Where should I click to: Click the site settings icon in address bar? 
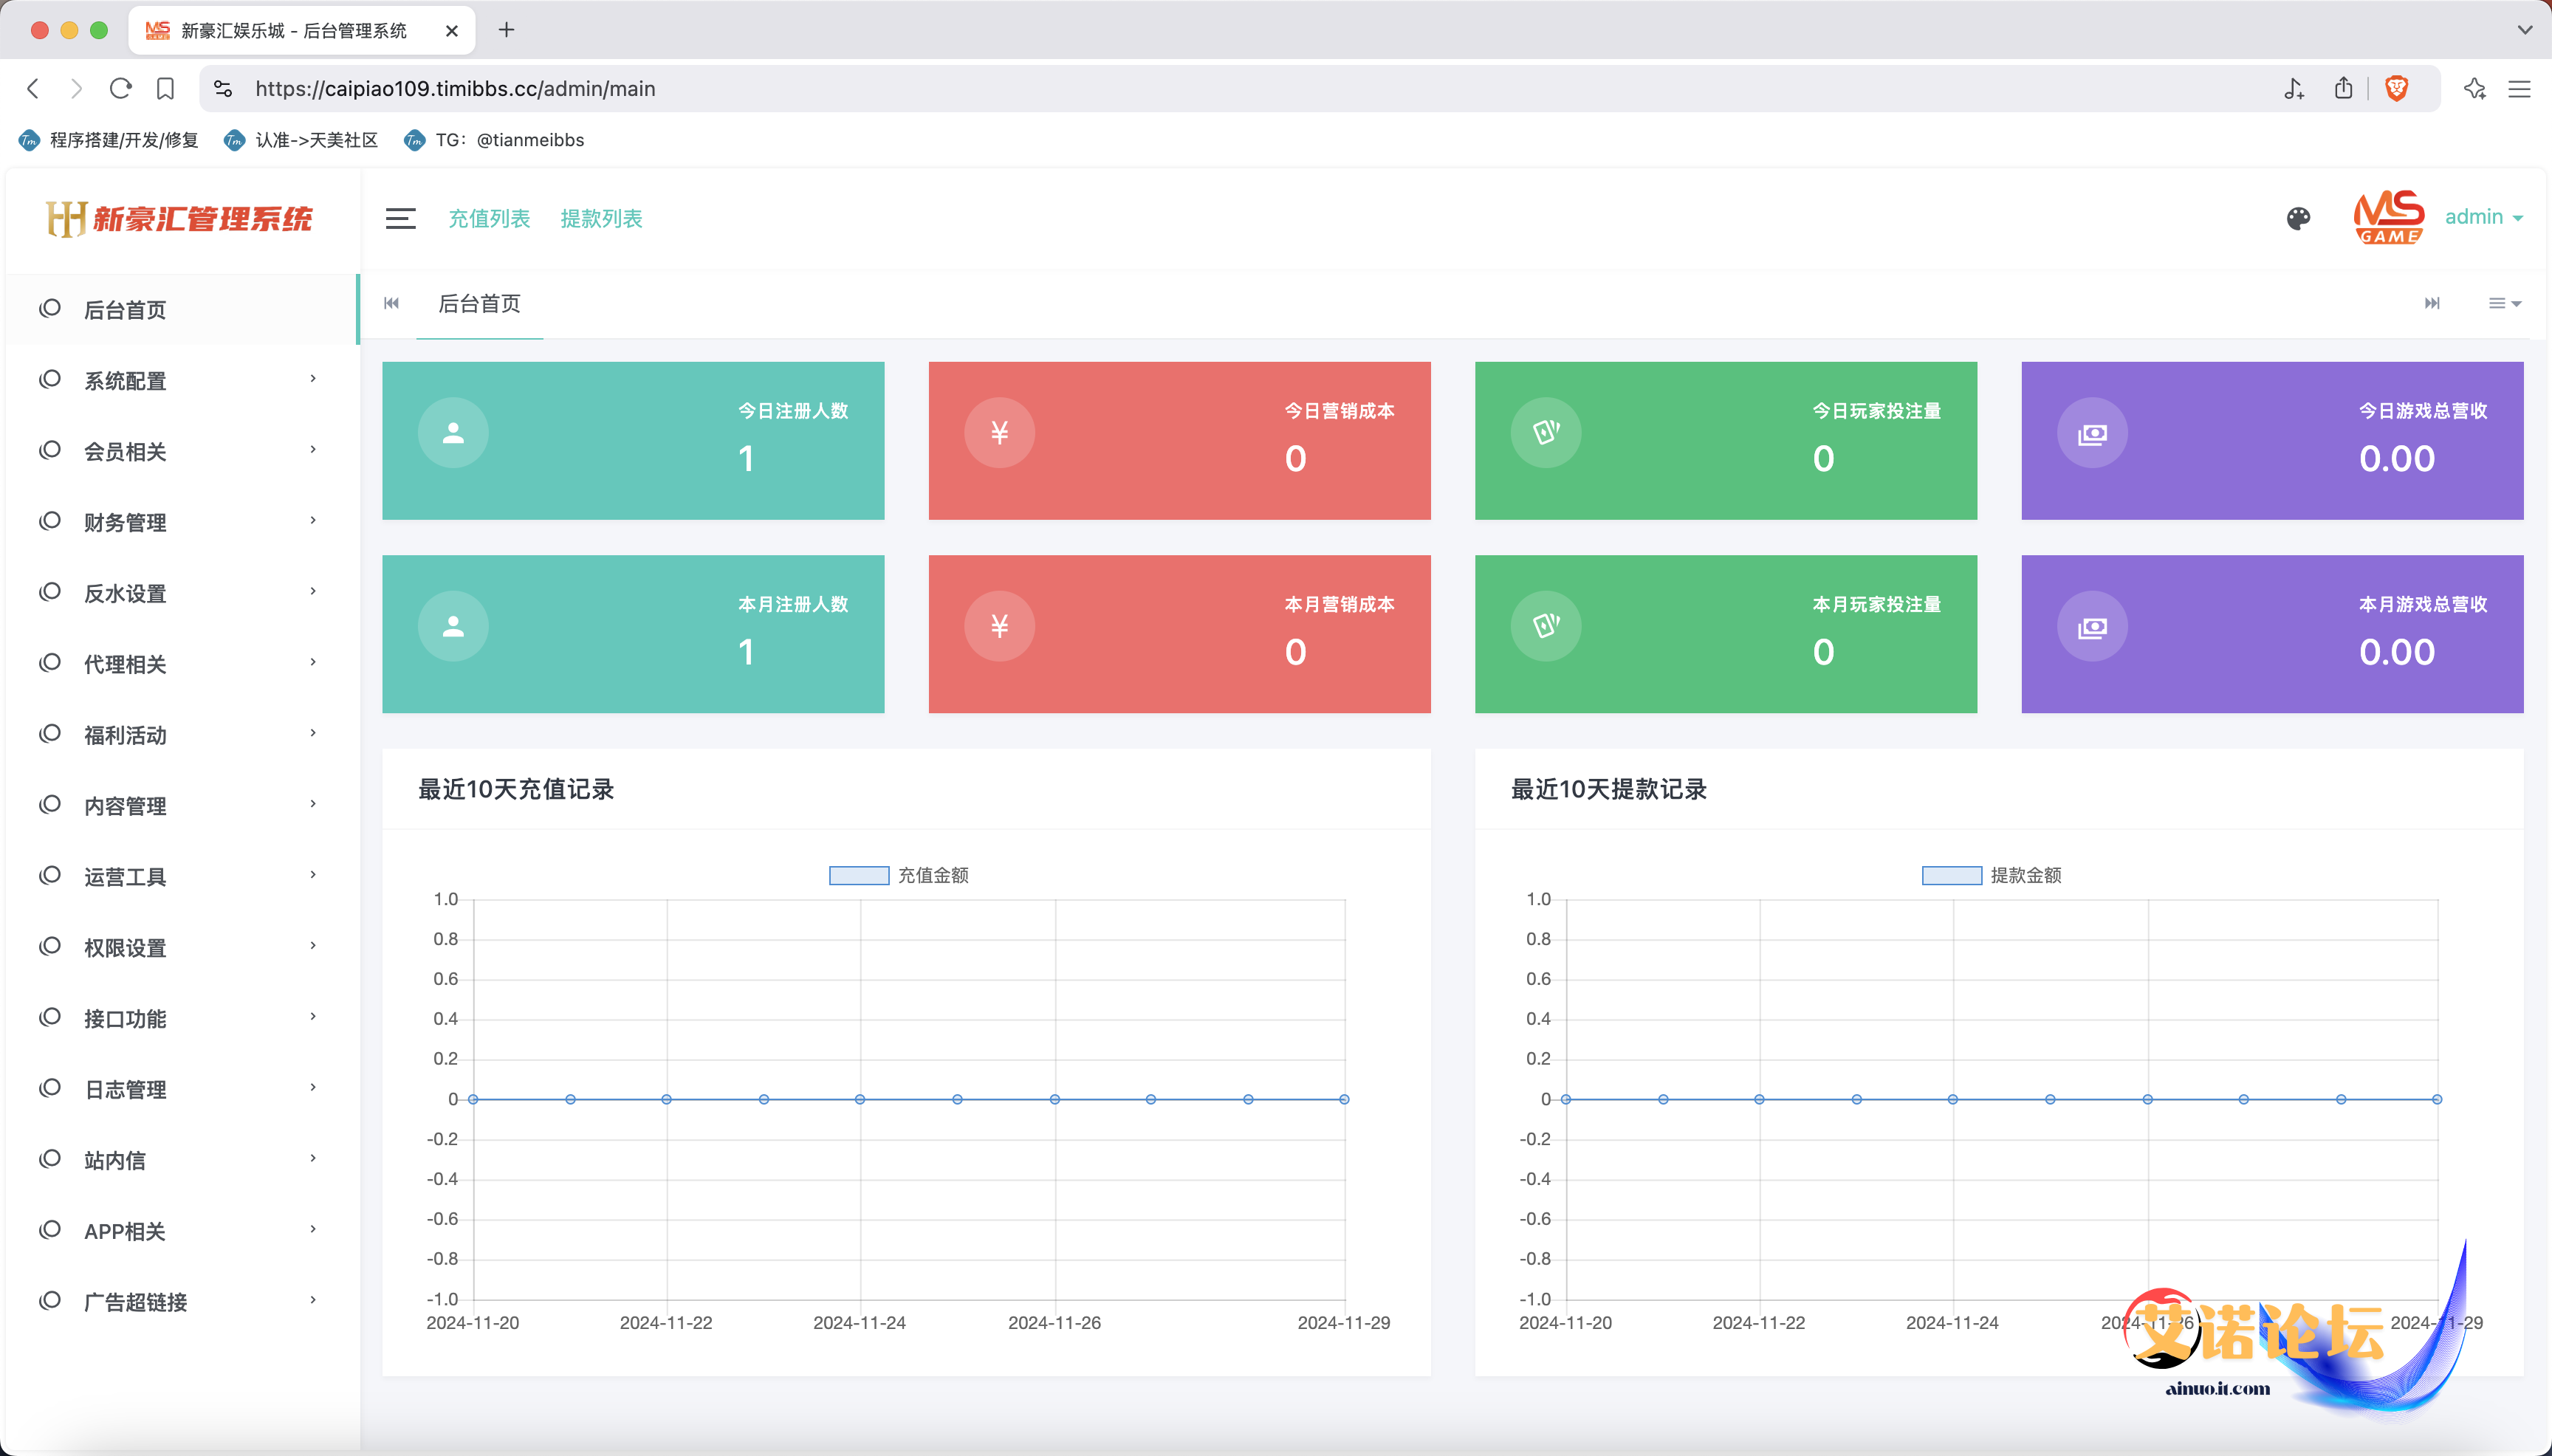223,89
